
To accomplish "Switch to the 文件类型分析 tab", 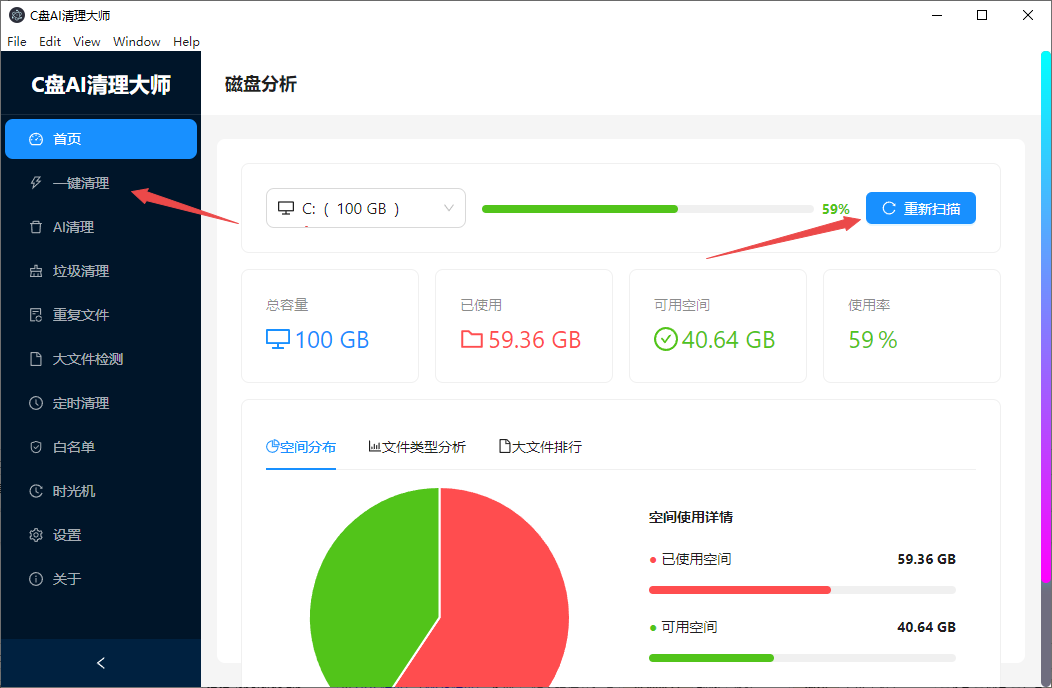I will click(417, 447).
